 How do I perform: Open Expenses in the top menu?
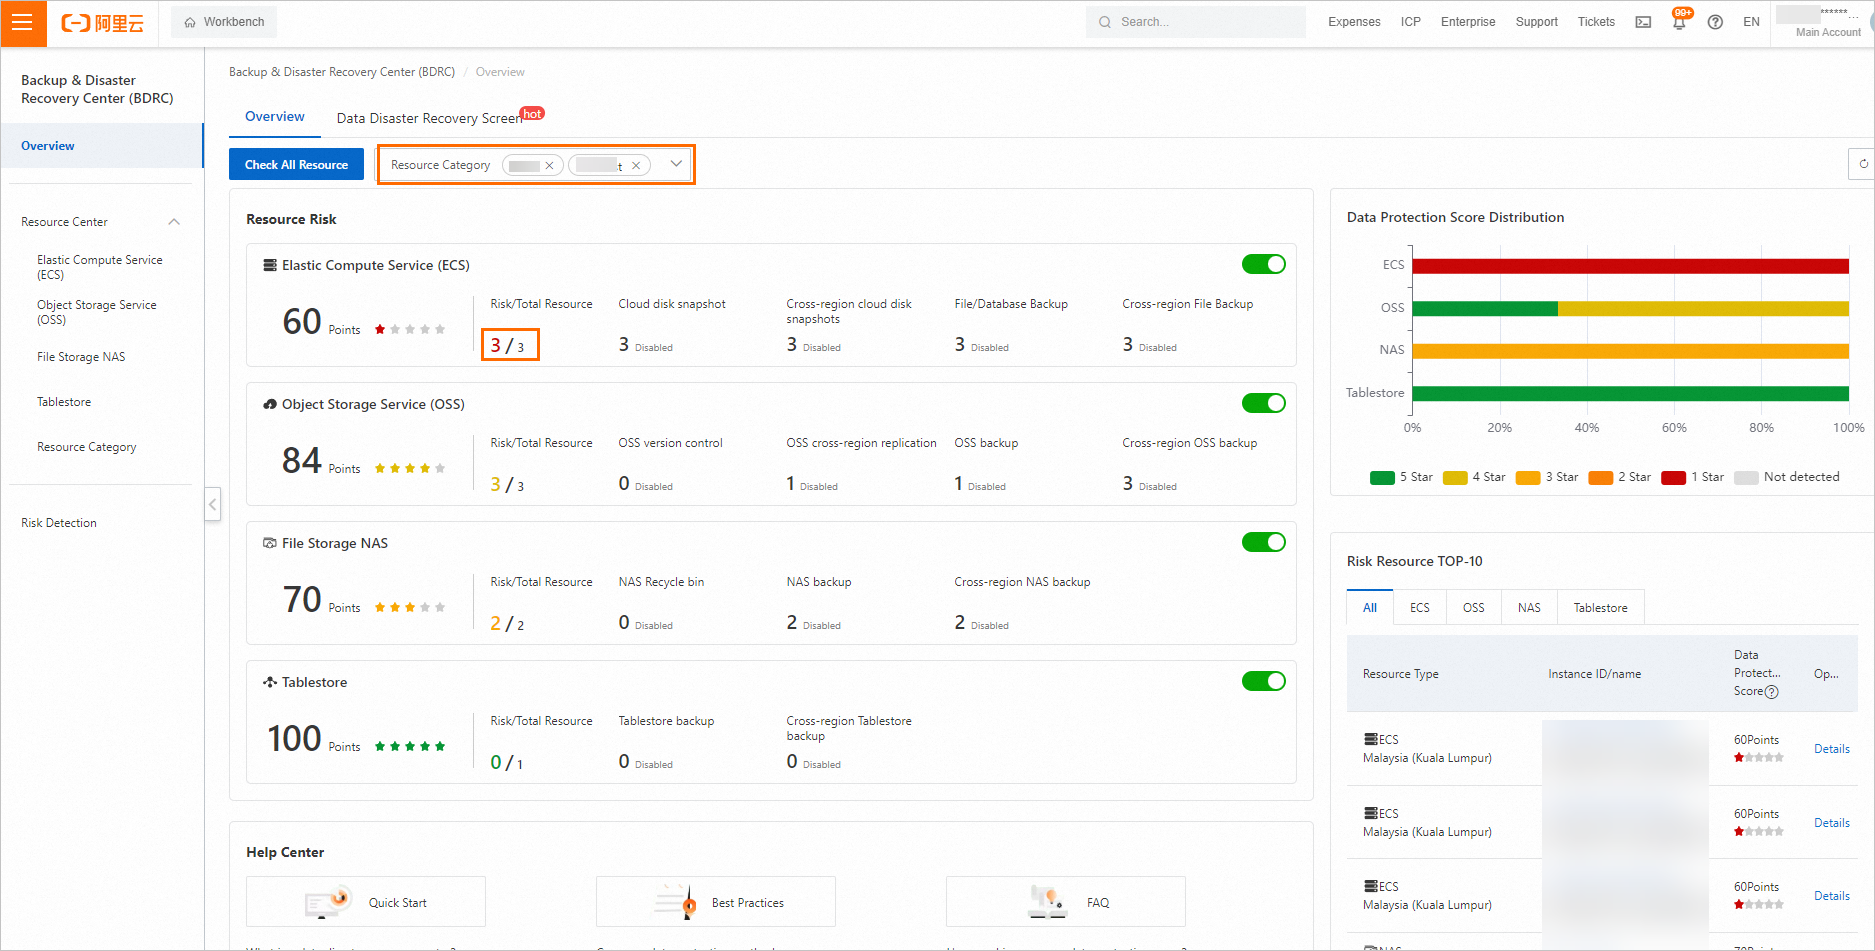(1354, 22)
